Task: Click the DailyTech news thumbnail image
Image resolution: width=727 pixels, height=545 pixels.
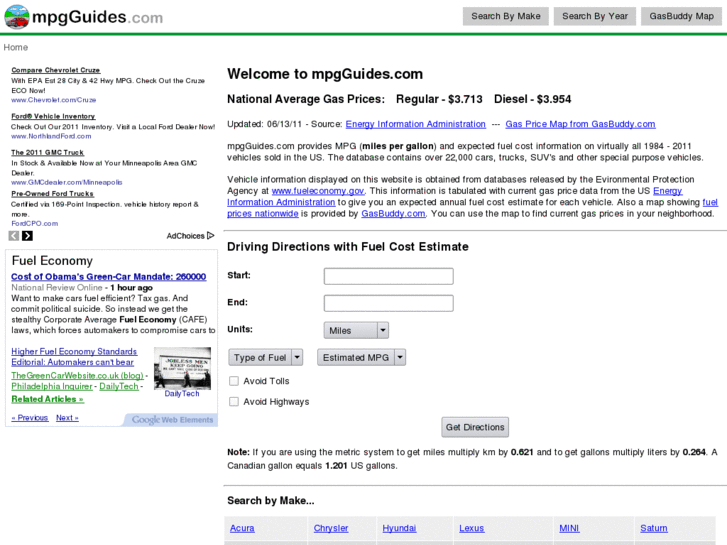Action: click(x=182, y=368)
